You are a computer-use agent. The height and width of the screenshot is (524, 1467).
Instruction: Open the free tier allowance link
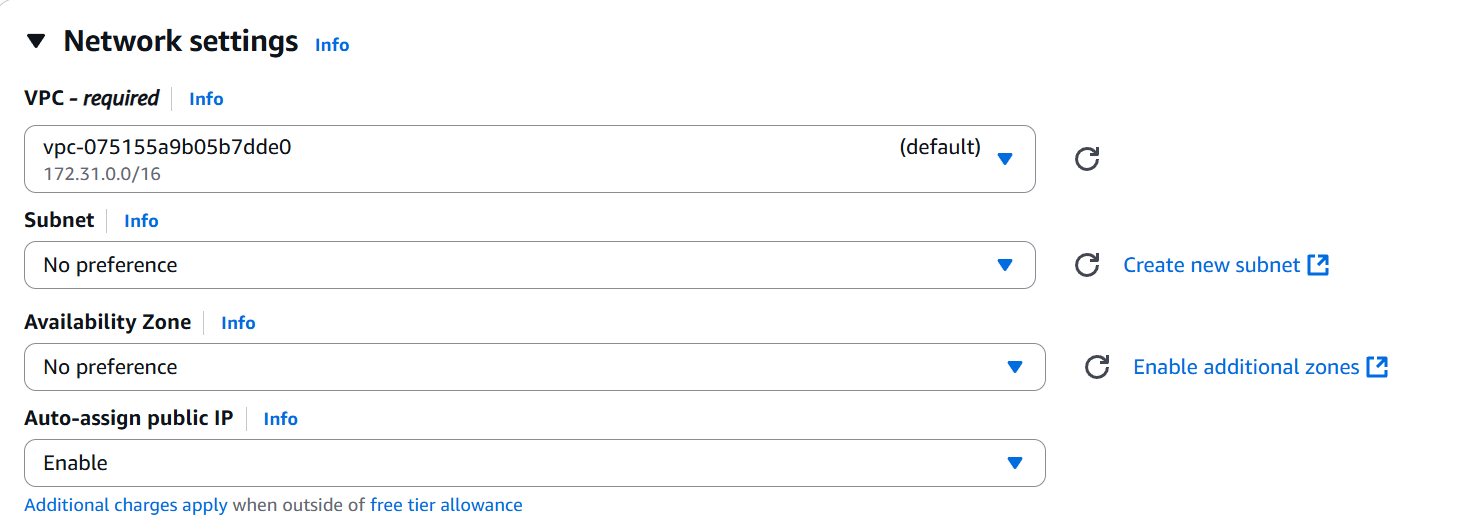click(x=446, y=505)
